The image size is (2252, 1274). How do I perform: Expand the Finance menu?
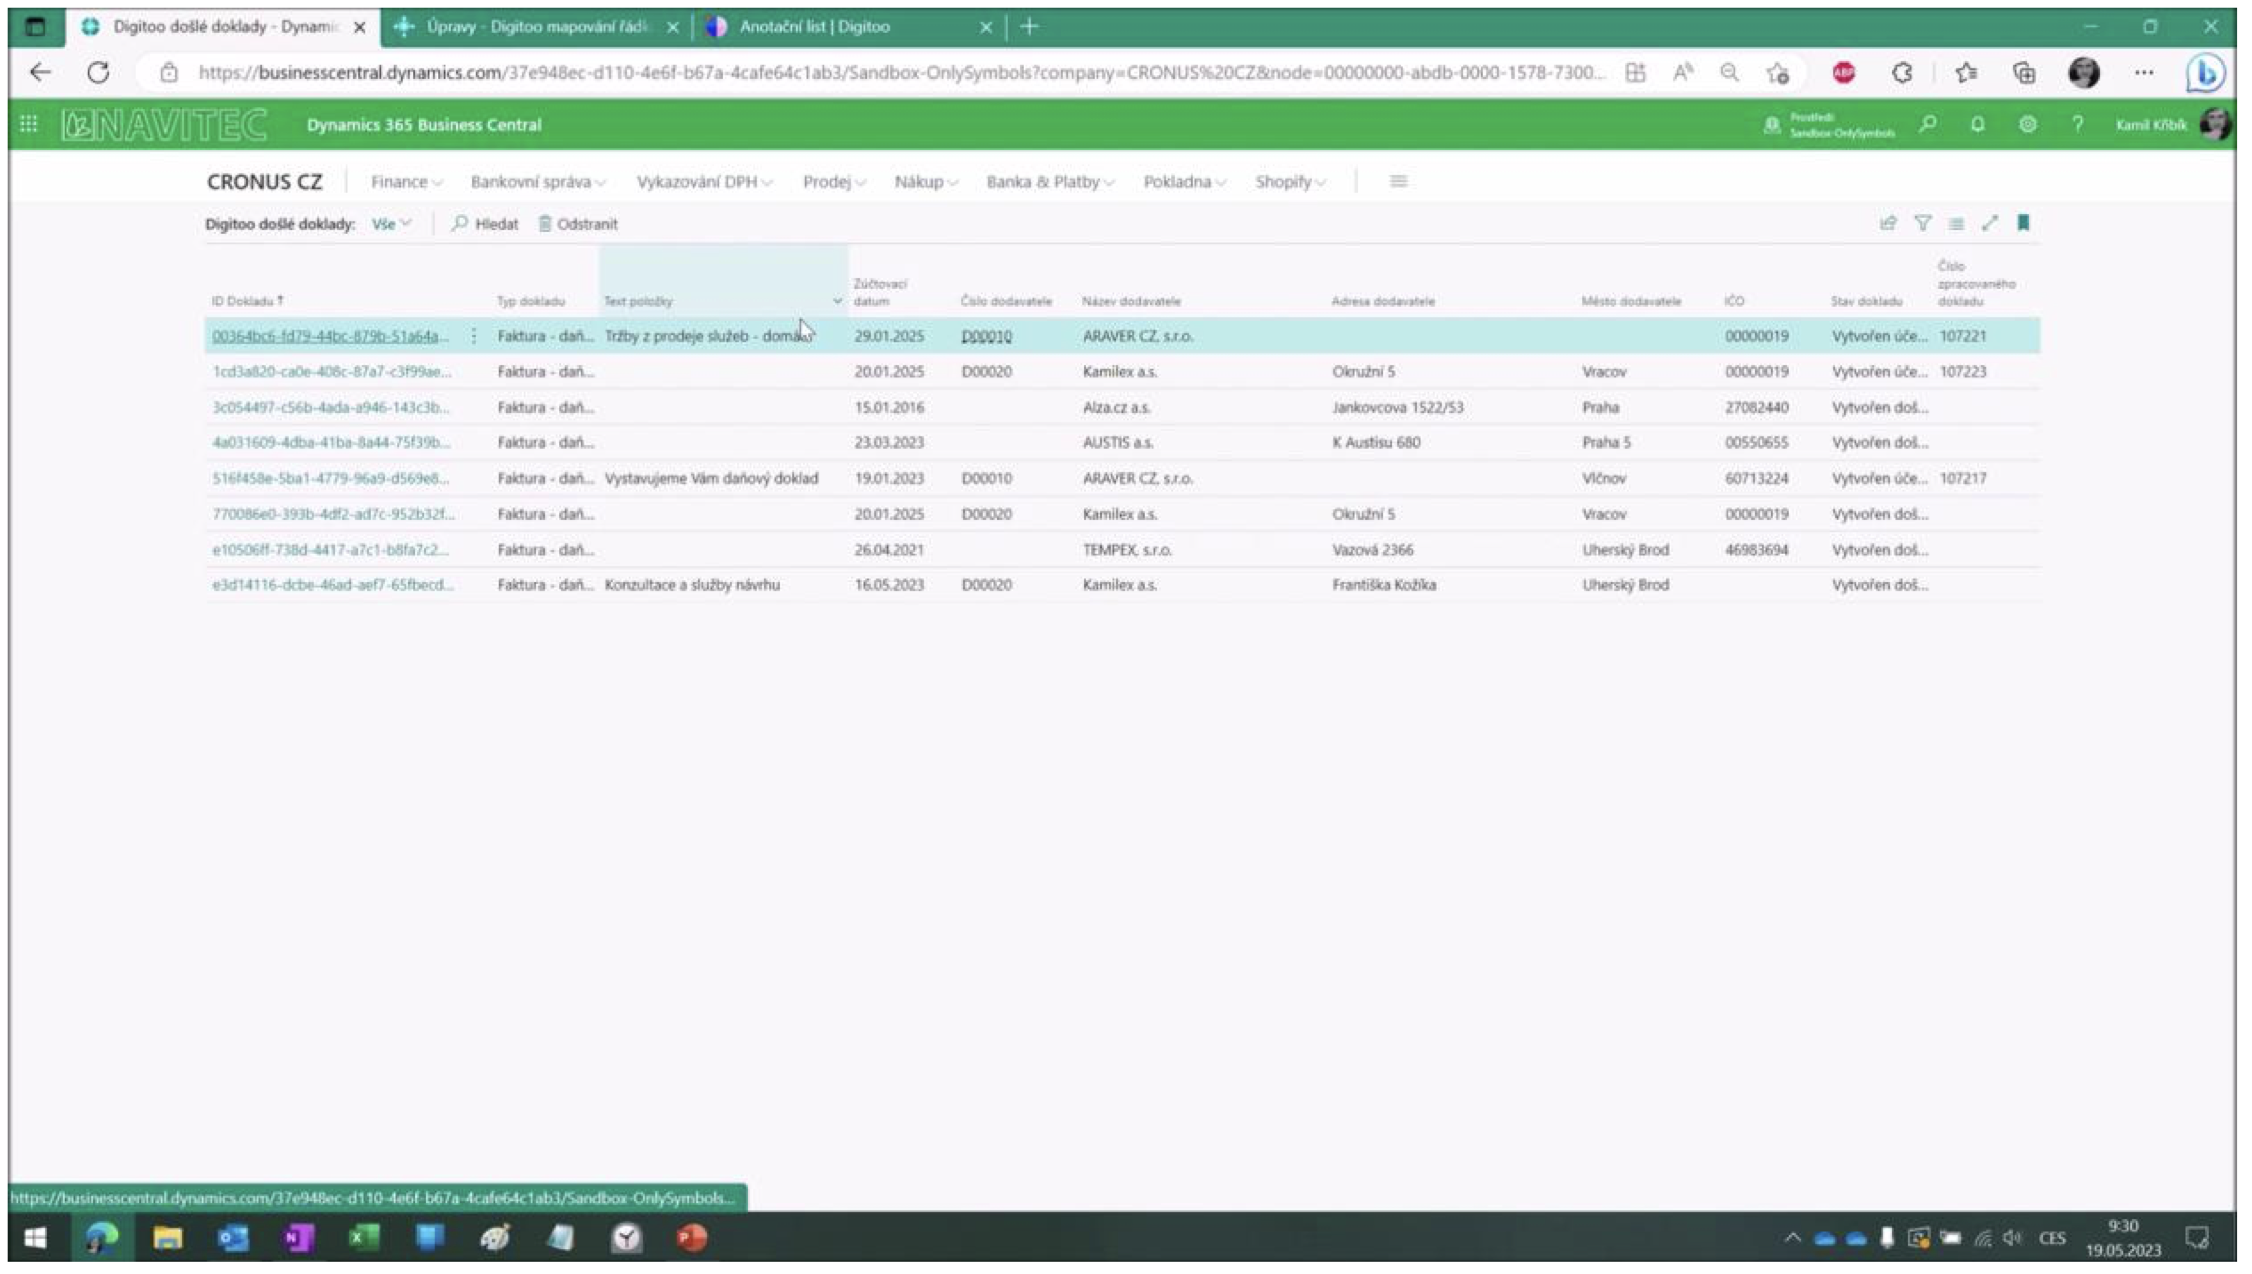click(406, 181)
